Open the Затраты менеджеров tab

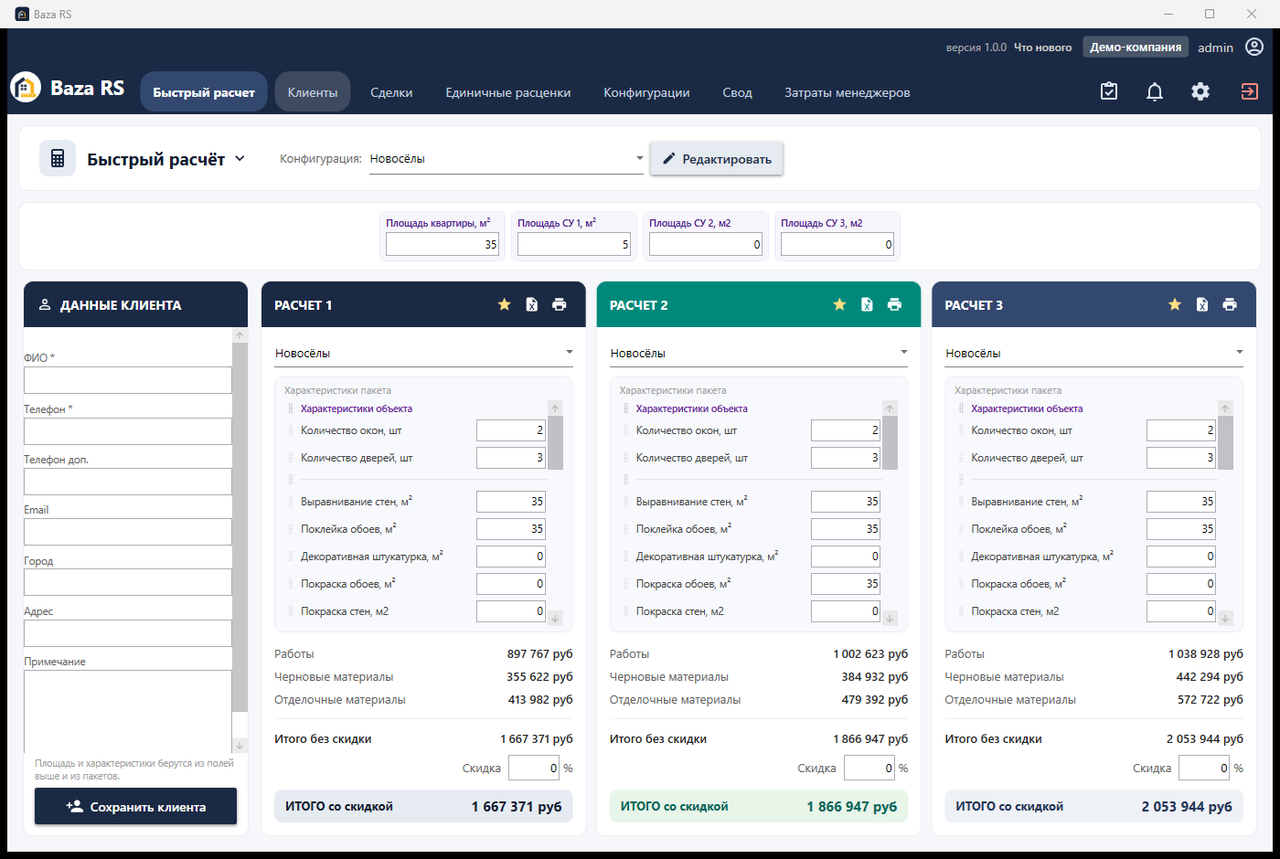[x=847, y=92]
